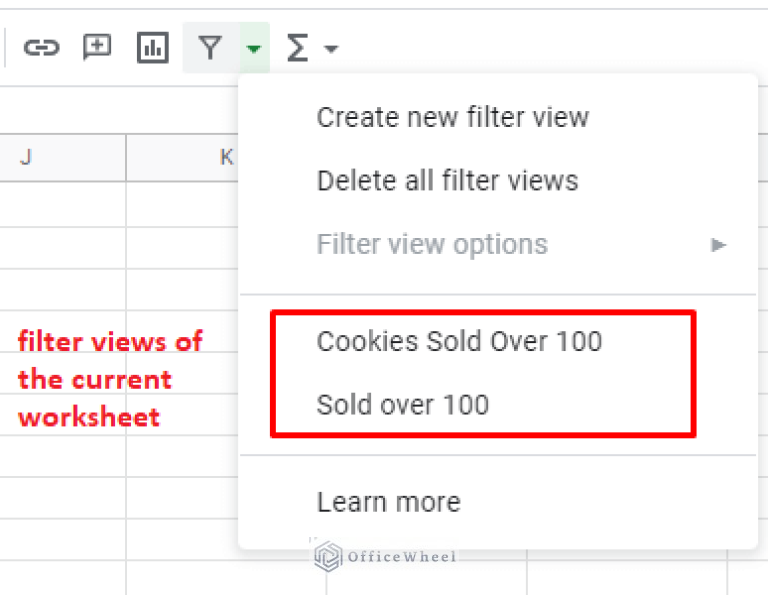Click the red filter views annotation text

click(x=110, y=379)
